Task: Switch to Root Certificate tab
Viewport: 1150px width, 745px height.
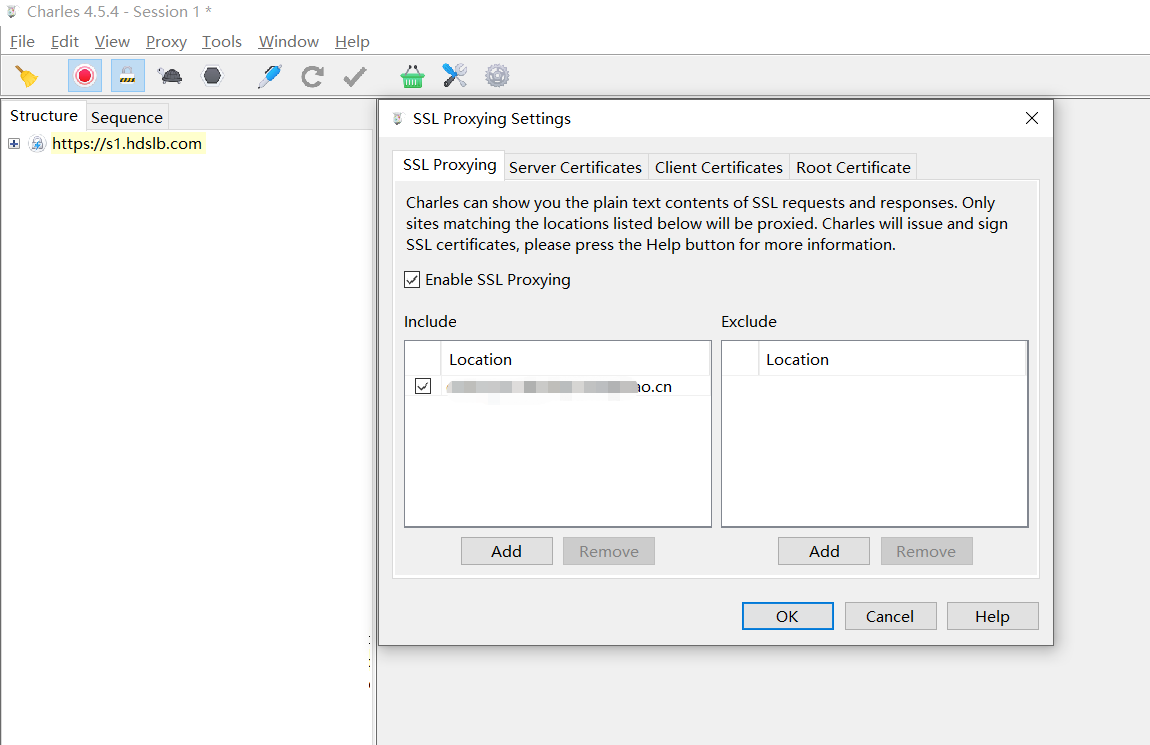Action: (x=854, y=167)
